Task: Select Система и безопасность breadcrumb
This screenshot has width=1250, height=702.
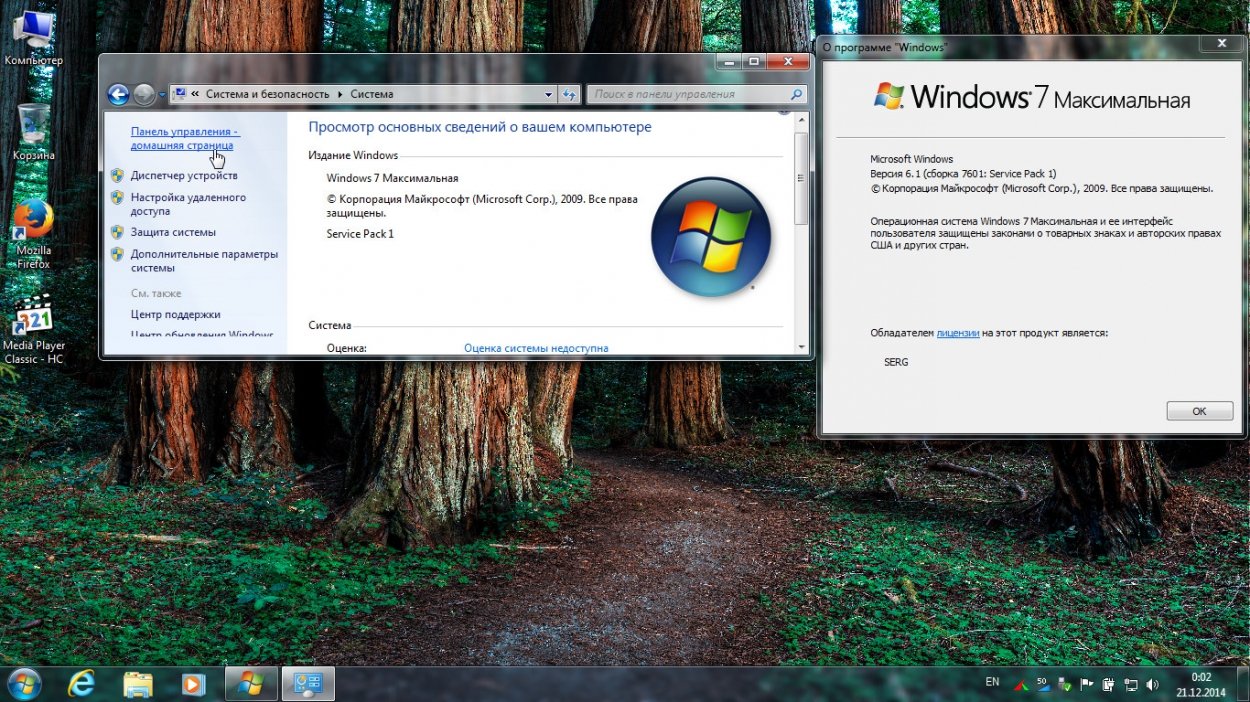Action: [267, 94]
